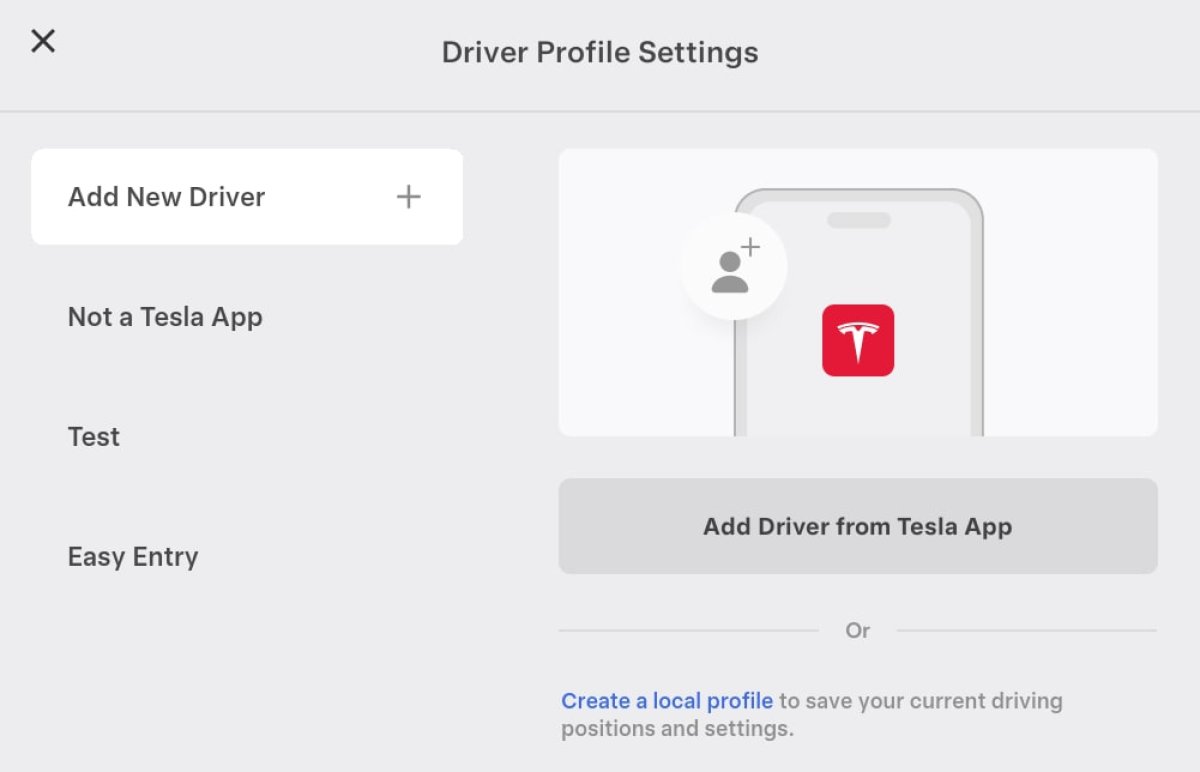Viewport: 1200px width, 772px height.
Task: Click the plus icon beside Add New Driver
Action: 408,197
